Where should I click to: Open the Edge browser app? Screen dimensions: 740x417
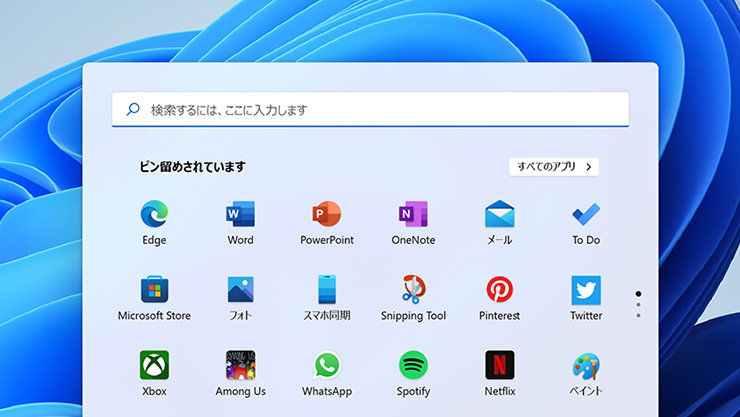[x=154, y=223]
